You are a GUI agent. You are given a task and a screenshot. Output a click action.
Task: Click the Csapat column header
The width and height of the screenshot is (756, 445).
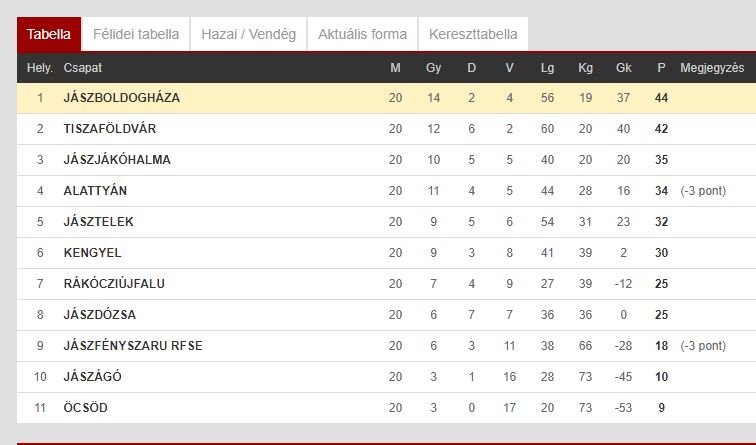(x=82, y=68)
